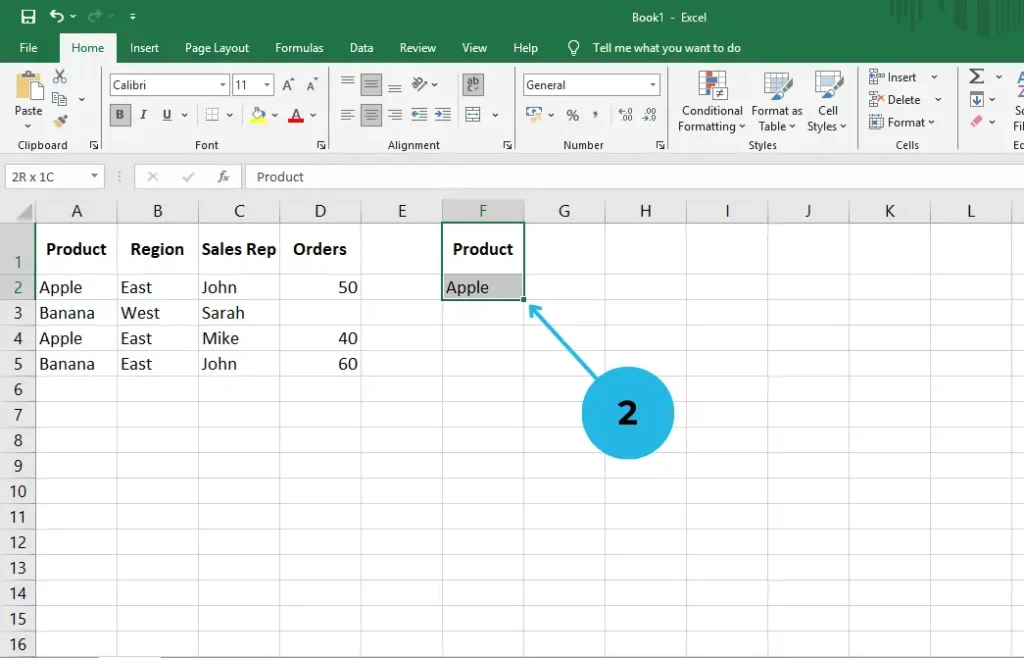This screenshot has height=658, width=1024.
Task: Click Increase Decimal
Action: point(625,115)
